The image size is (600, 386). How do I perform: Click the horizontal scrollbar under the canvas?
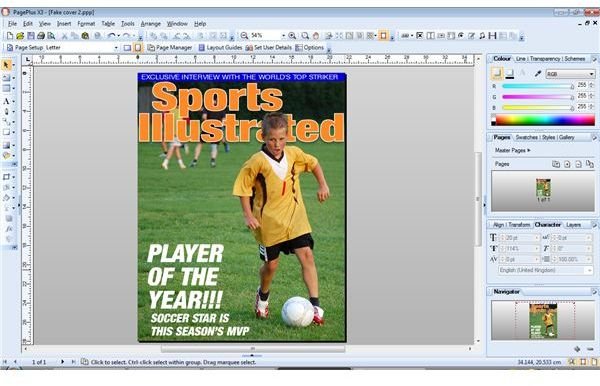click(253, 349)
